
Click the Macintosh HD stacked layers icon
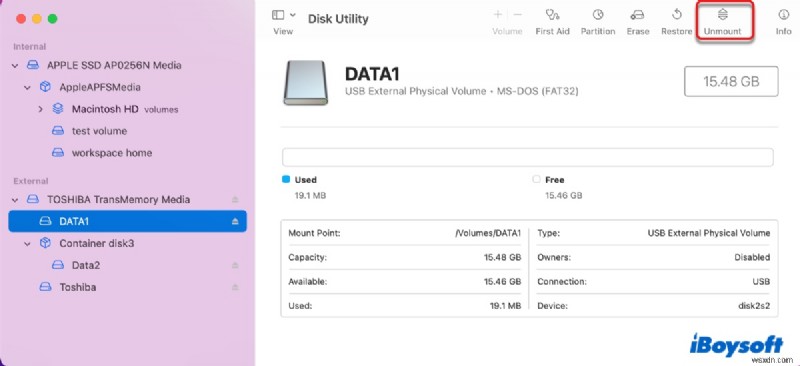[58, 109]
